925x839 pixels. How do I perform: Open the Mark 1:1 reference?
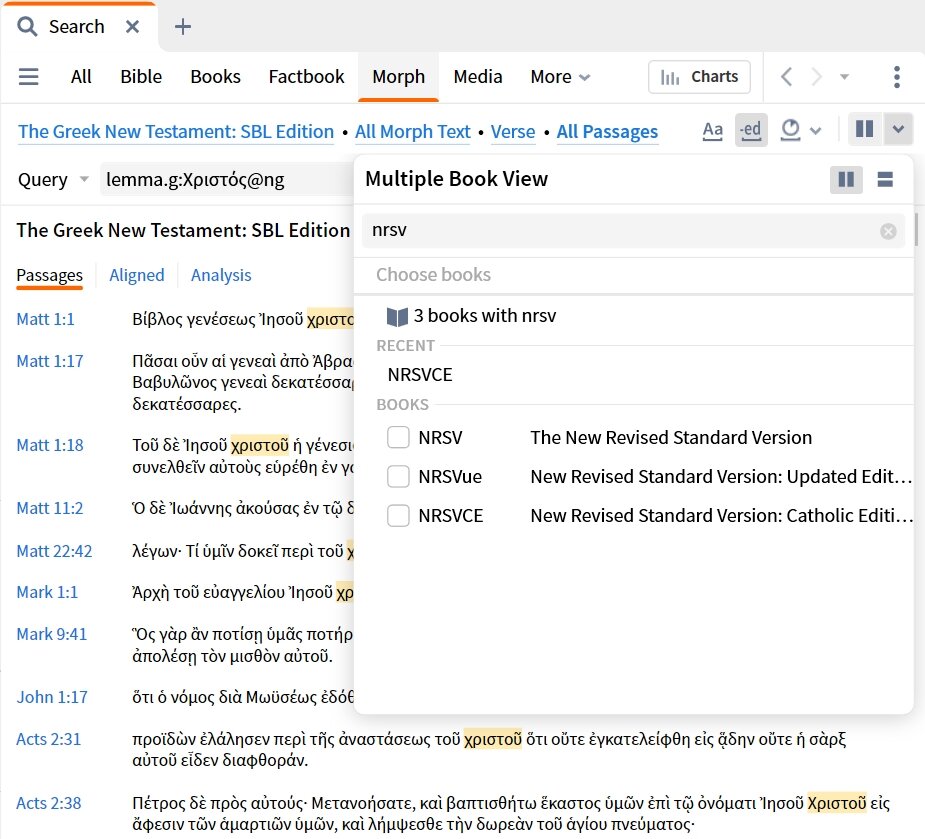tap(47, 592)
